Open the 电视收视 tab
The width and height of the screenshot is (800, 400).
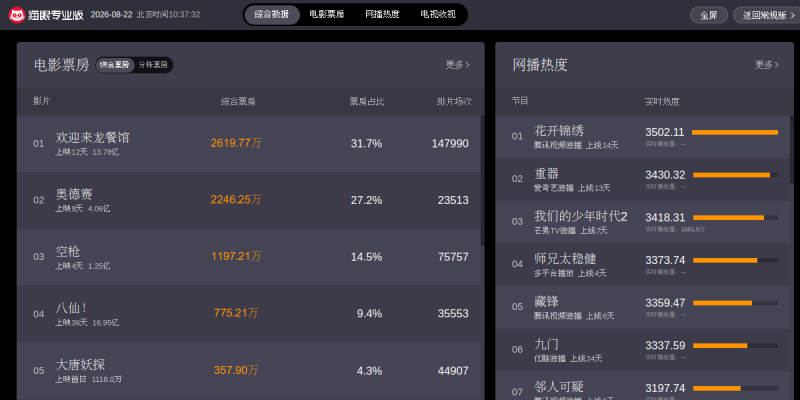pos(438,15)
